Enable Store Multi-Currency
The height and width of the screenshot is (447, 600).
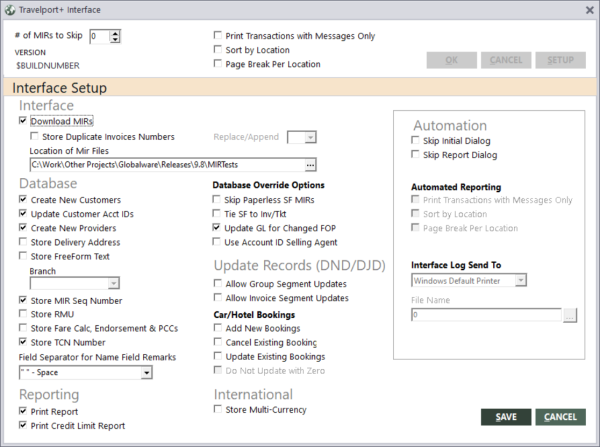pos(218,409)
